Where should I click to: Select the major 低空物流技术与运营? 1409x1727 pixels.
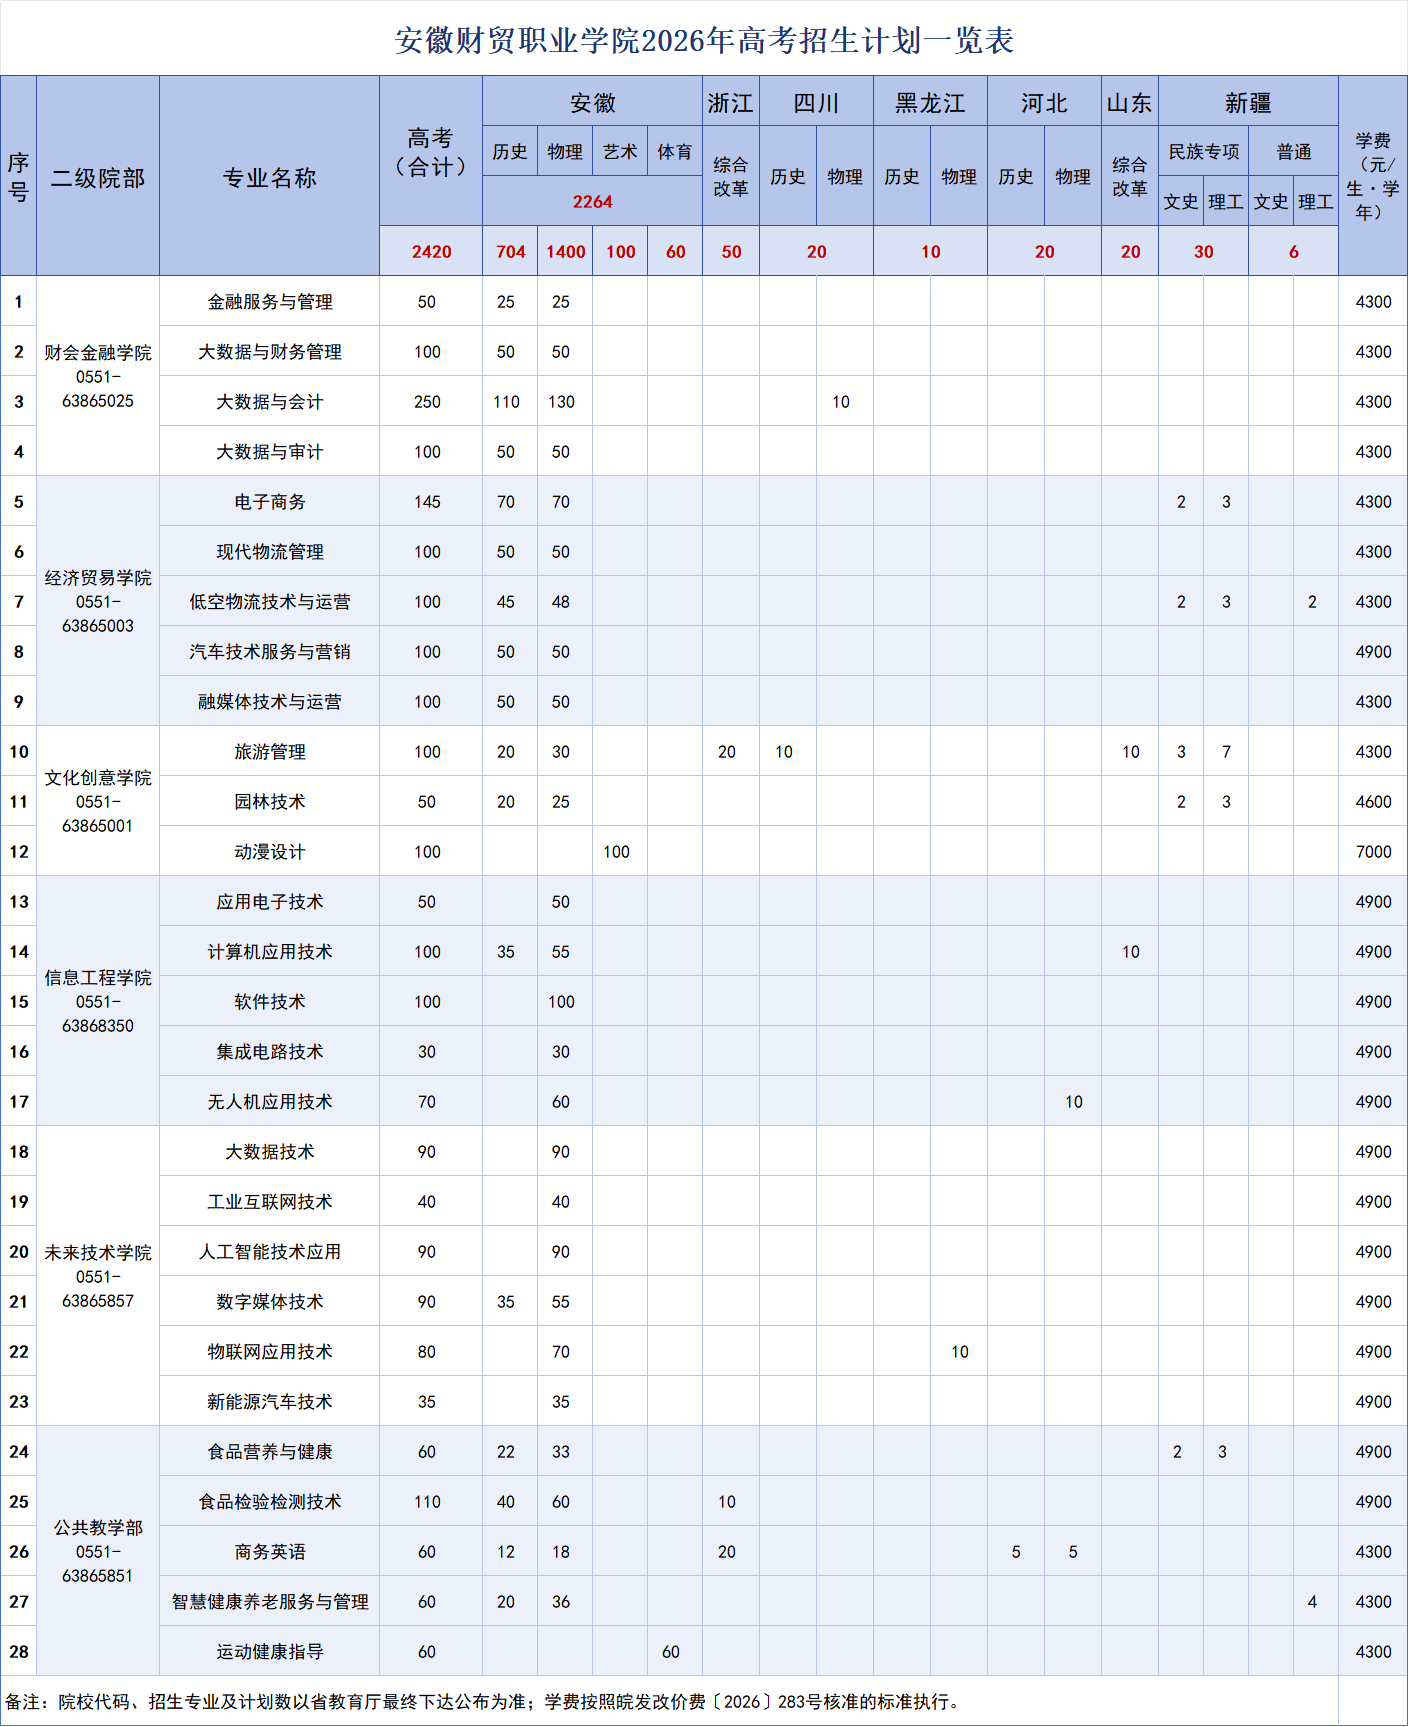269,601
